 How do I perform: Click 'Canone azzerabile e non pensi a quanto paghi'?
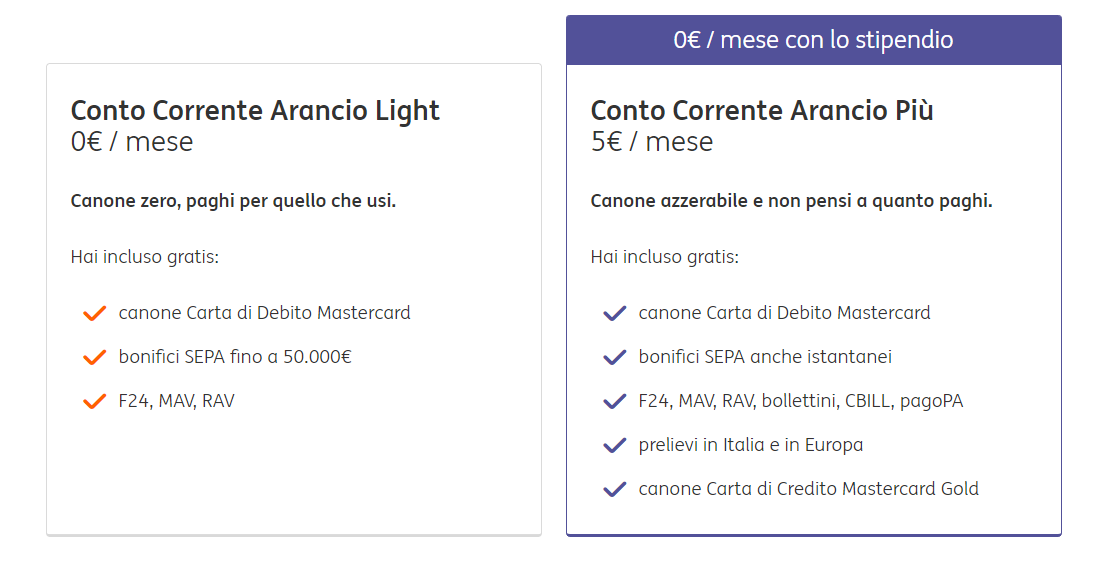[x=791, y=201]
